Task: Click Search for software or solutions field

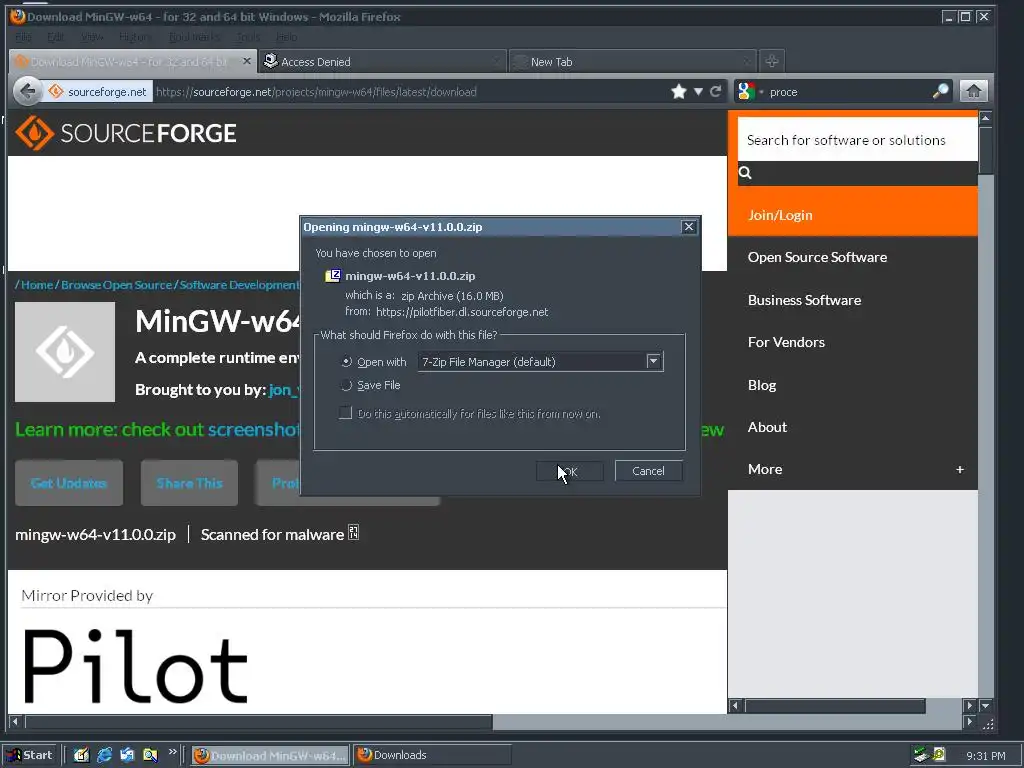Action: point(857,140)
